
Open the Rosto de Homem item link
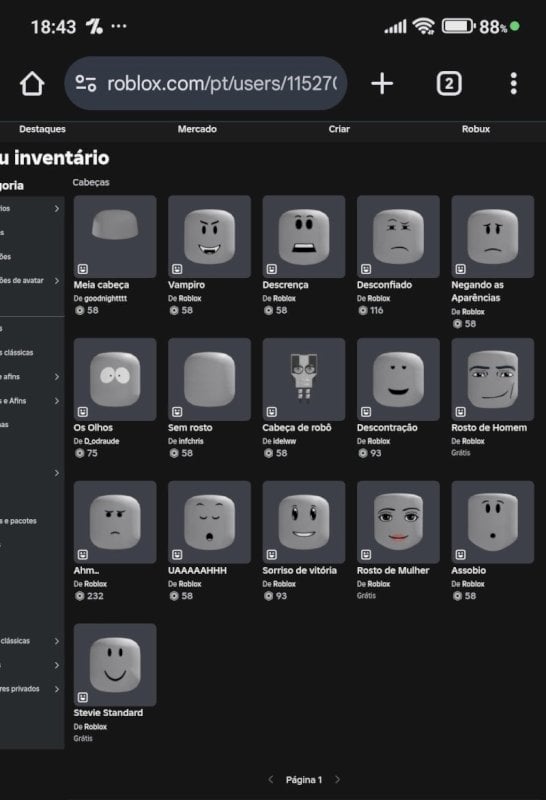coord(489,428)
